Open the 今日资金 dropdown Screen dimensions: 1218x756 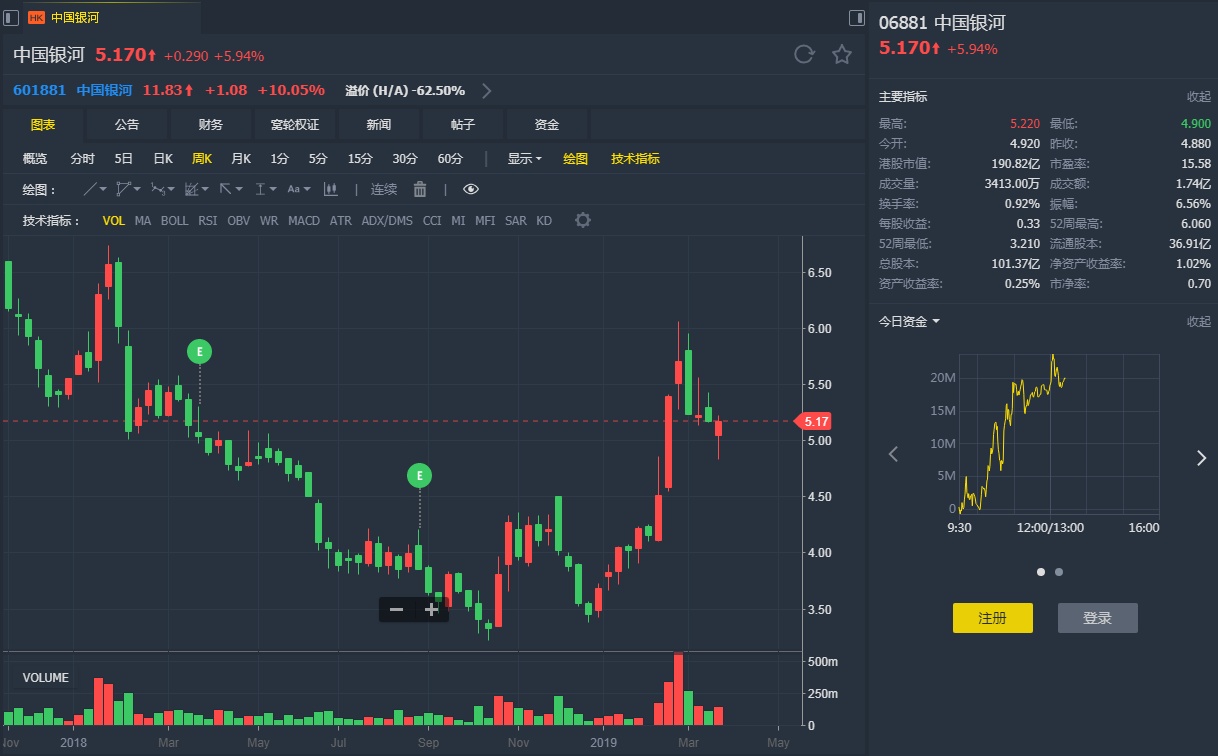909,322
